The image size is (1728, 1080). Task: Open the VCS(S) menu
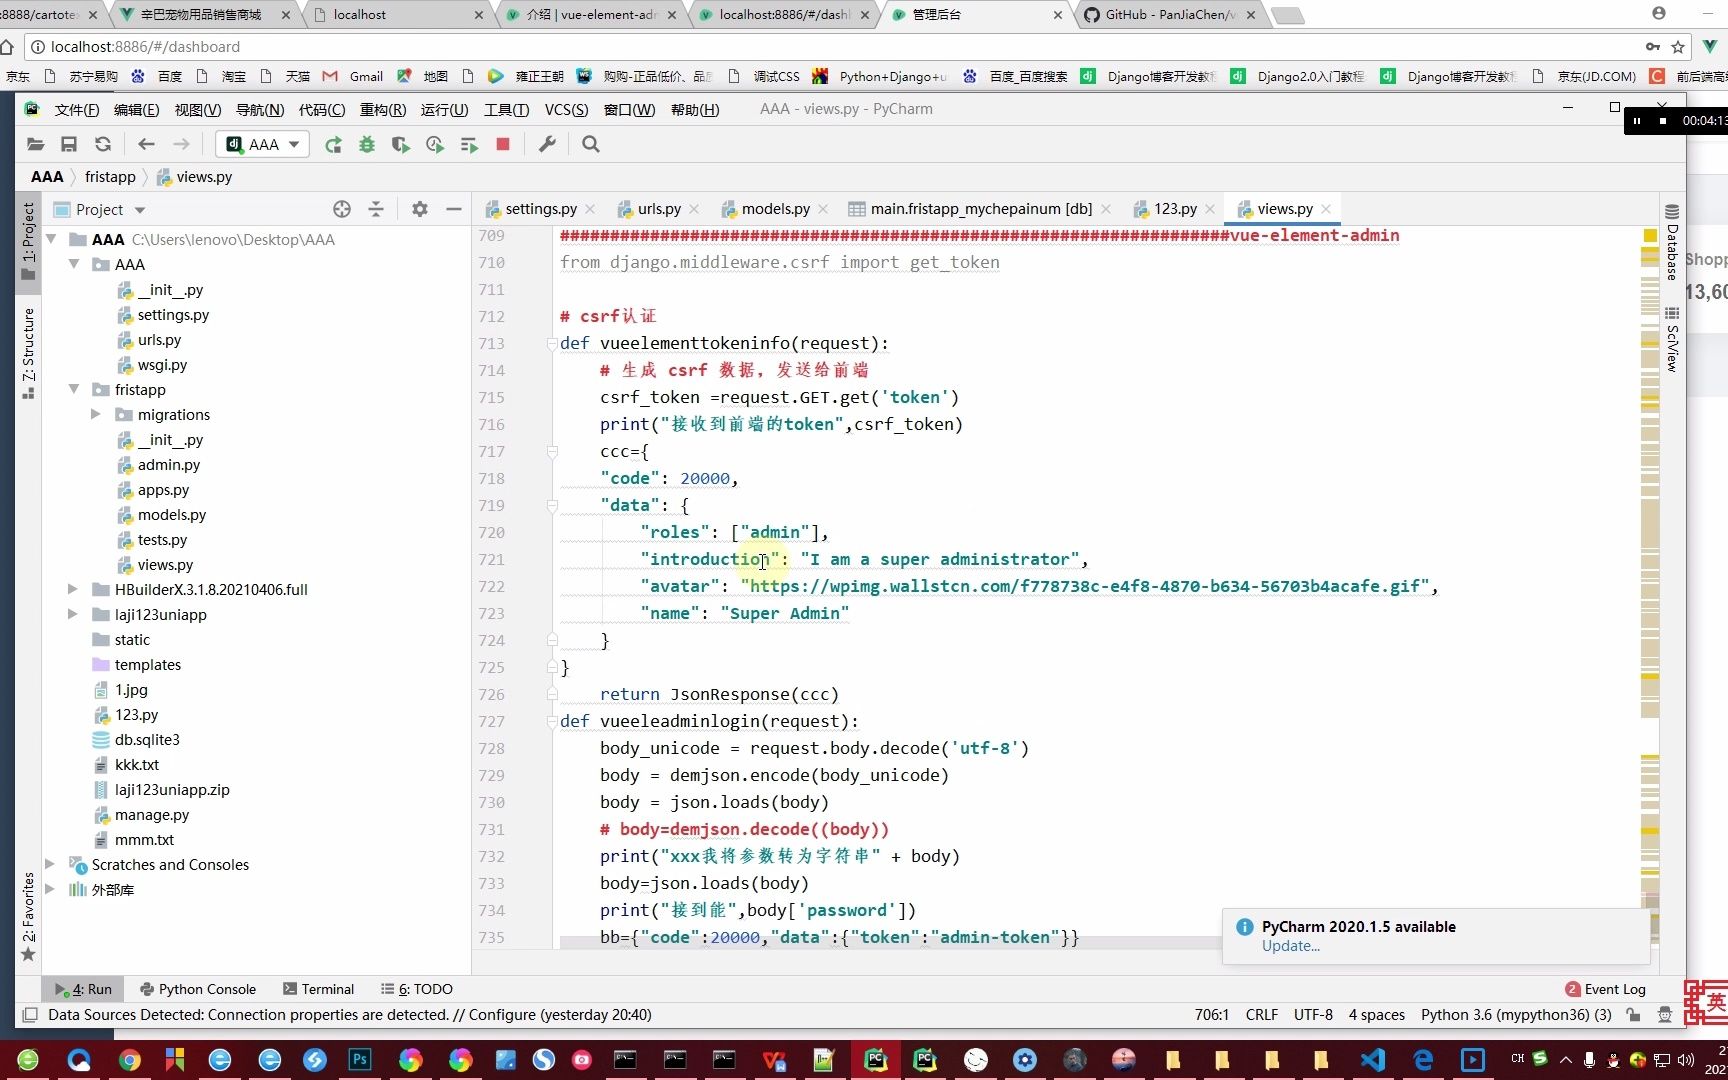coord(566,109)
